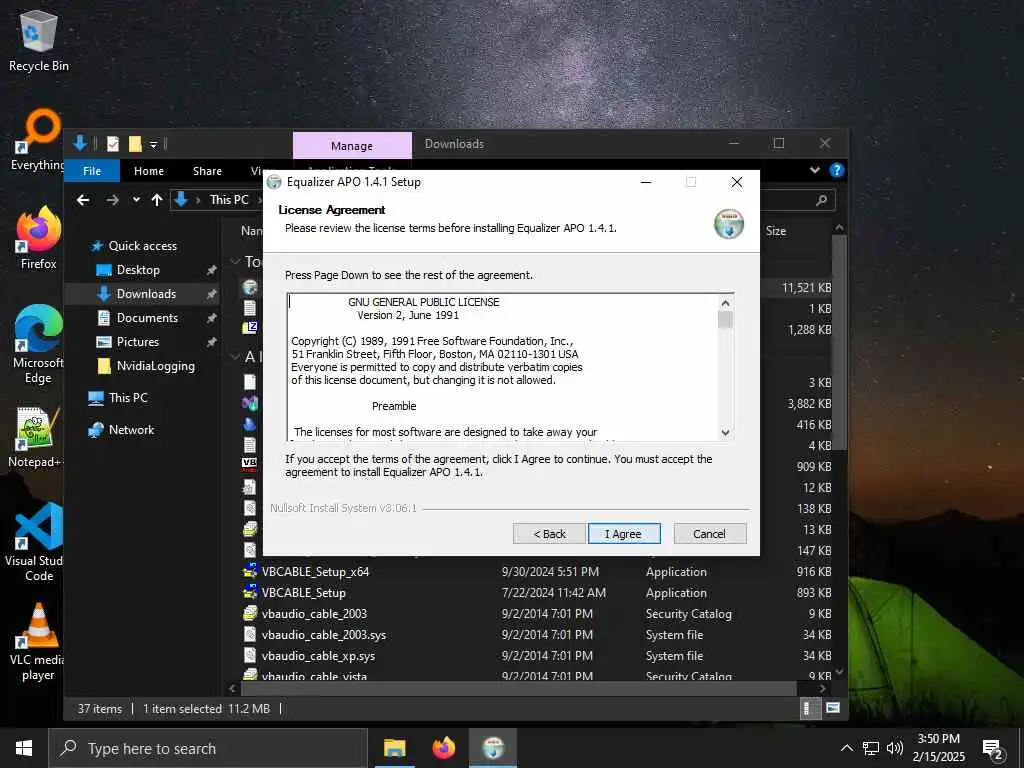Image resolution: width=1024 pixels, height=768 pixels.
Task: Select VLC media player desktop shortcut
Action: pos(39,642)
